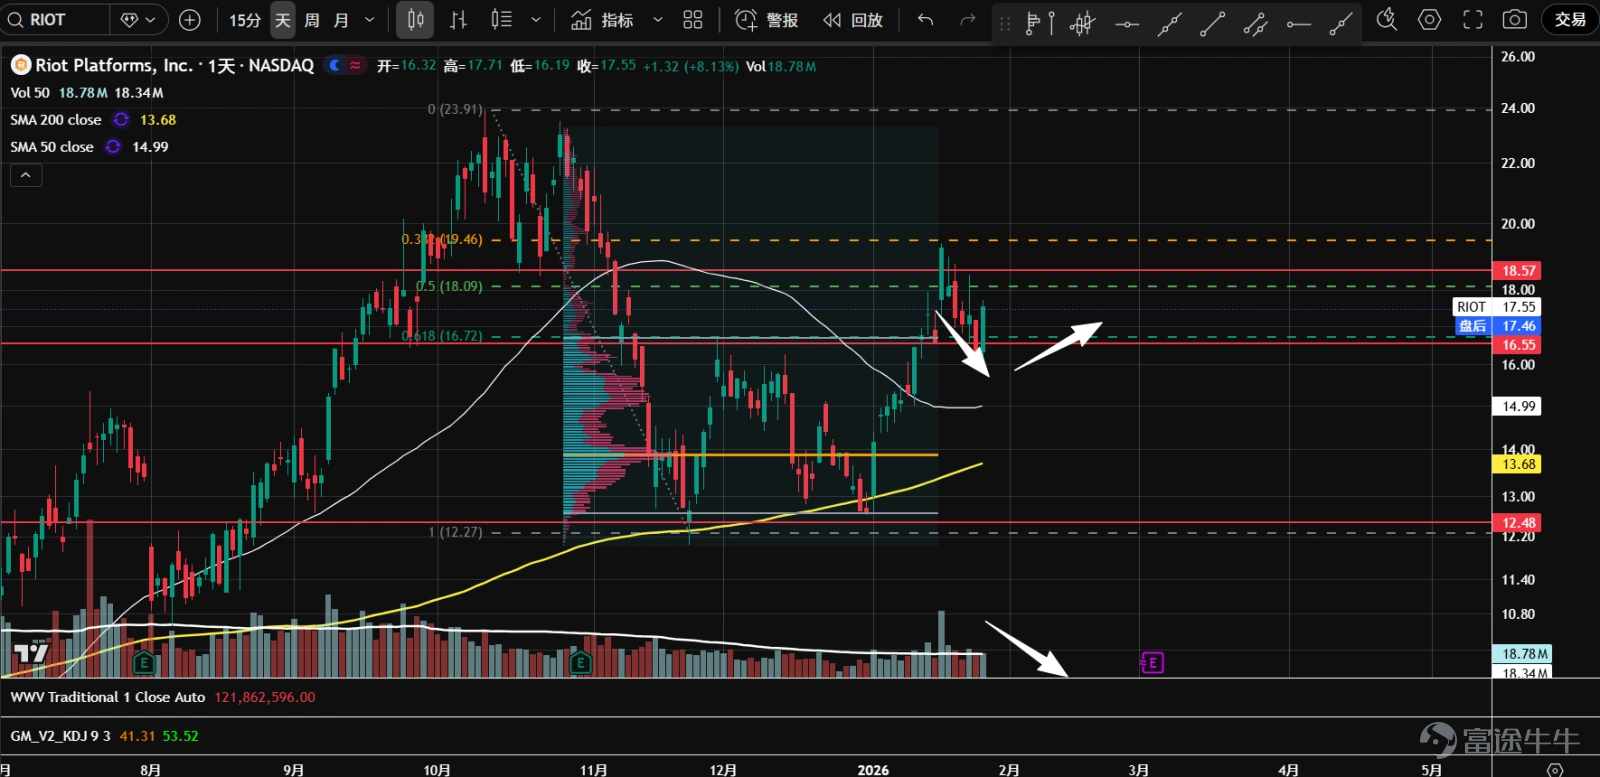
Task: Add a symbol with the plus icon
Action: click(x=190, y=19)
